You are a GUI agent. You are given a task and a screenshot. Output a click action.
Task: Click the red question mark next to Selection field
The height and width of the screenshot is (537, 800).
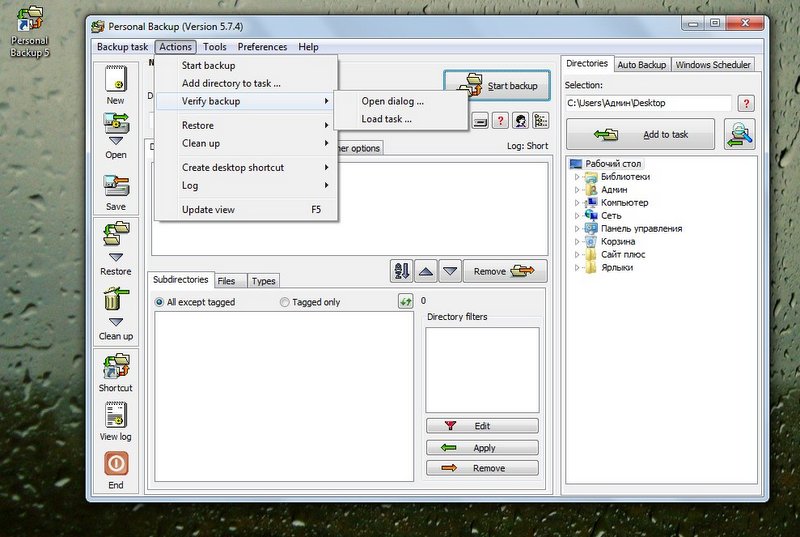tap(746, 104)
